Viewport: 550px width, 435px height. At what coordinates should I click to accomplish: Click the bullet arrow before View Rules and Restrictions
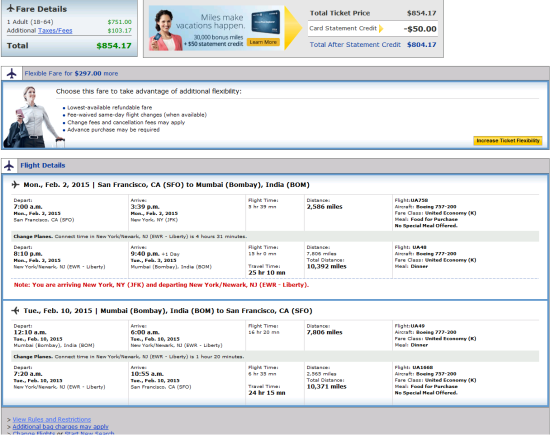[x=9, y=420]
